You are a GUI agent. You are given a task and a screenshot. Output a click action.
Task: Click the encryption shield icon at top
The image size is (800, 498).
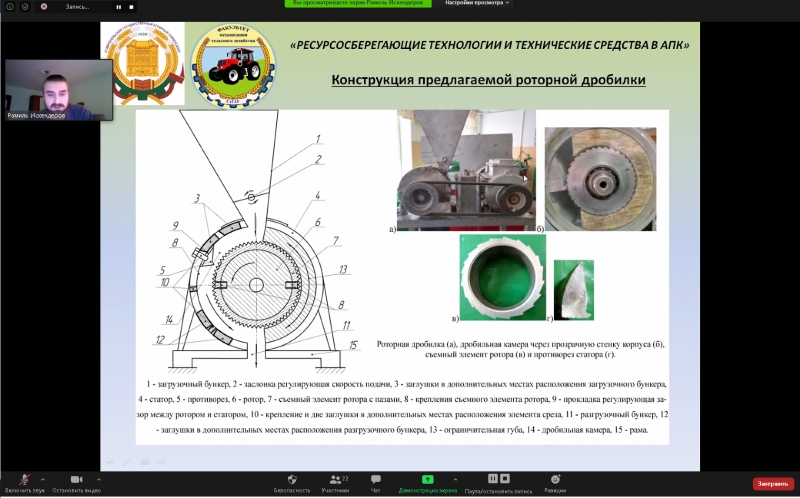point(26,7)
